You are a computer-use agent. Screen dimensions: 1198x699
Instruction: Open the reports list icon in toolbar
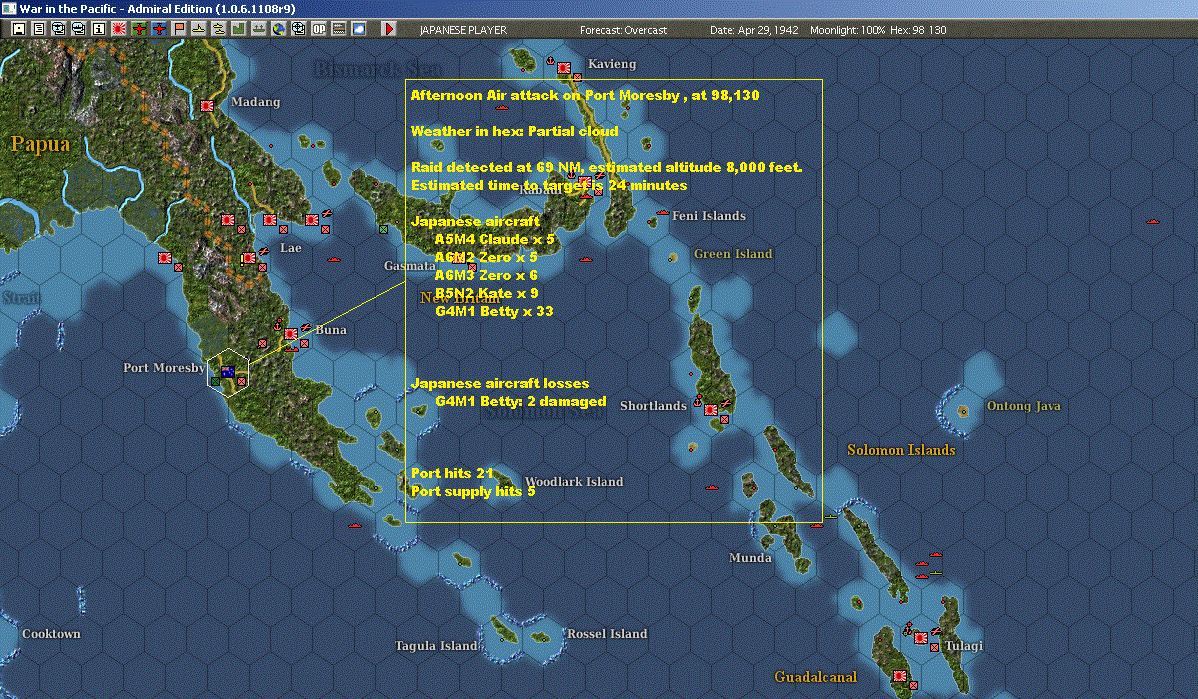[39, 29]
